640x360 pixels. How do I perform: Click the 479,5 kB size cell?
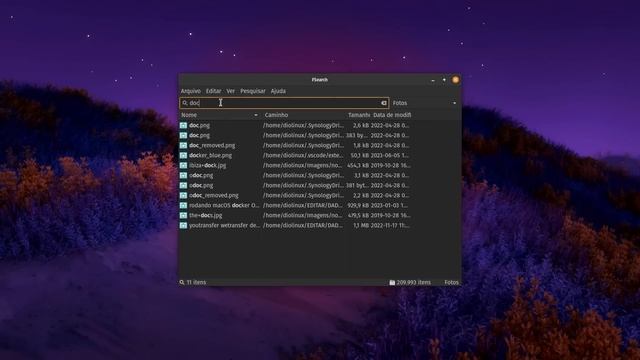358,215
